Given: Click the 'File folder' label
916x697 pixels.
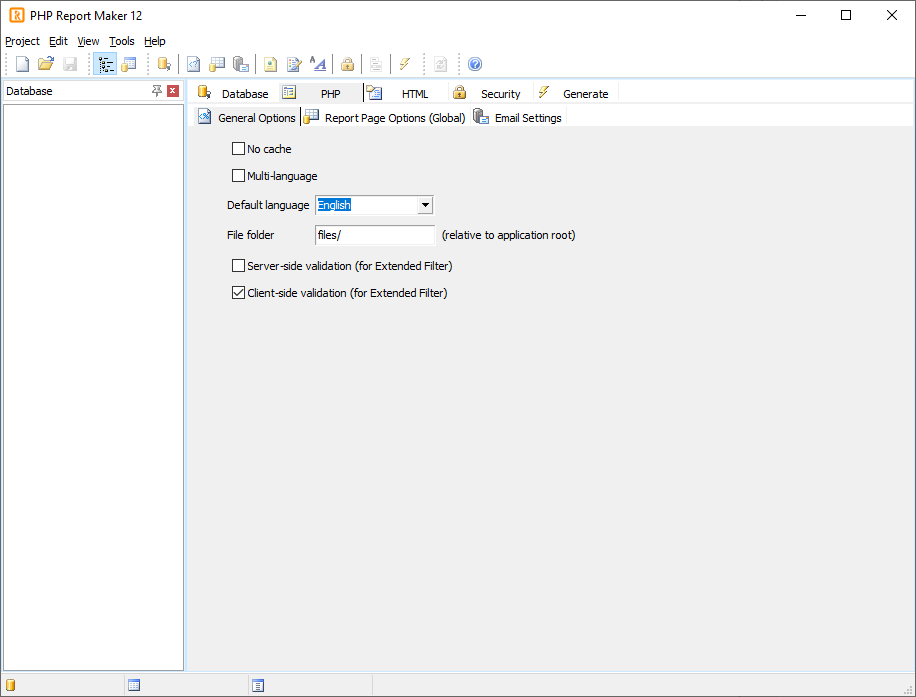Looking at the screenshot, I should [x=250, y=235].
